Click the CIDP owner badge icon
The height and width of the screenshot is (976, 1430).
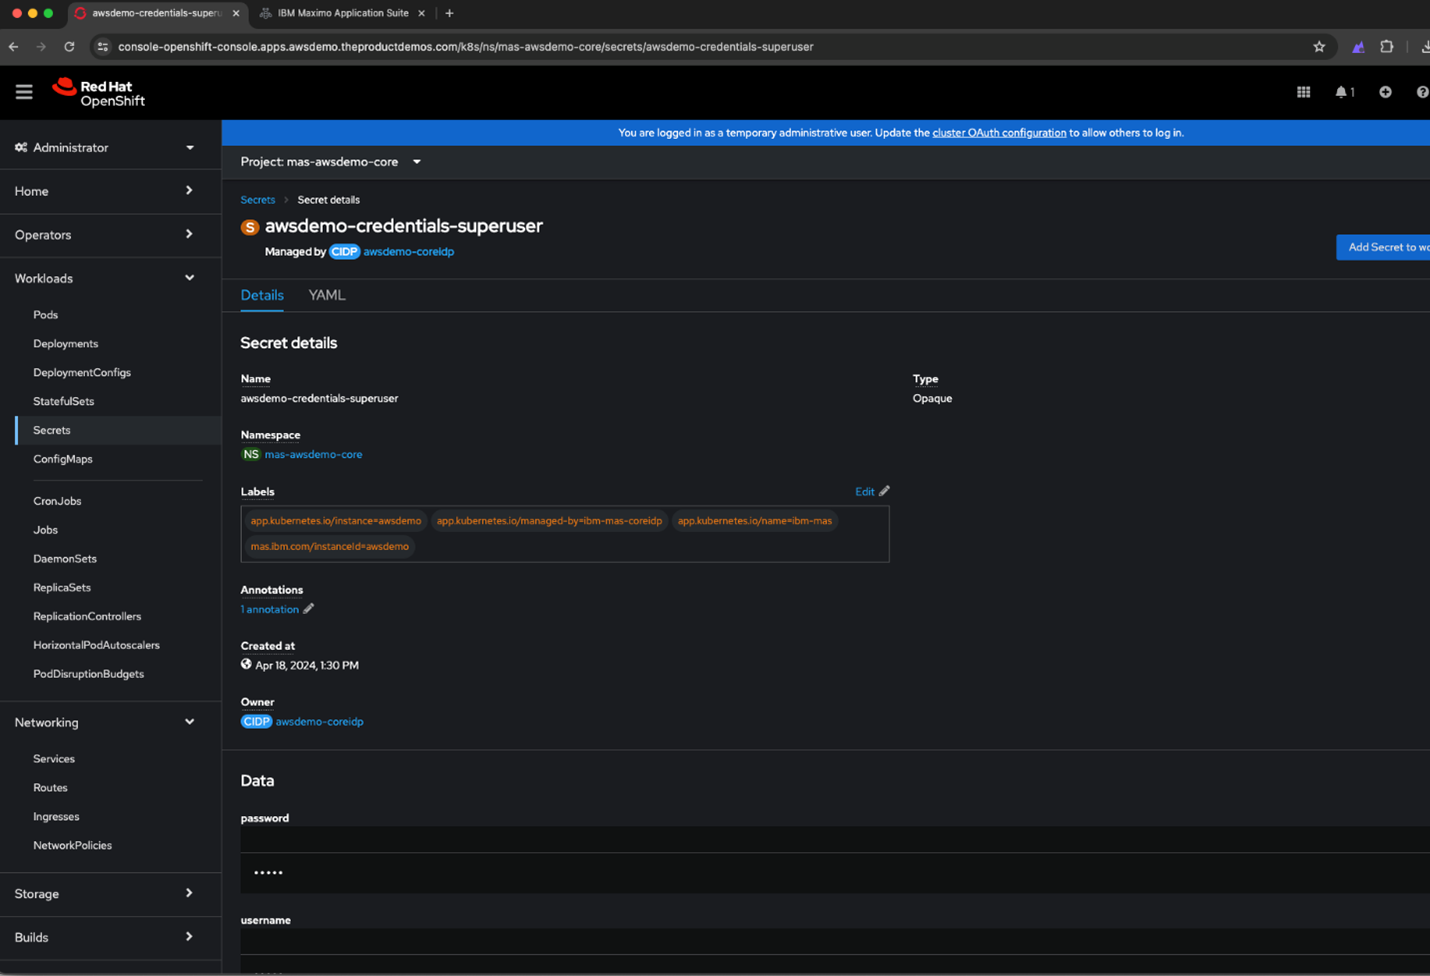[256, 721]
